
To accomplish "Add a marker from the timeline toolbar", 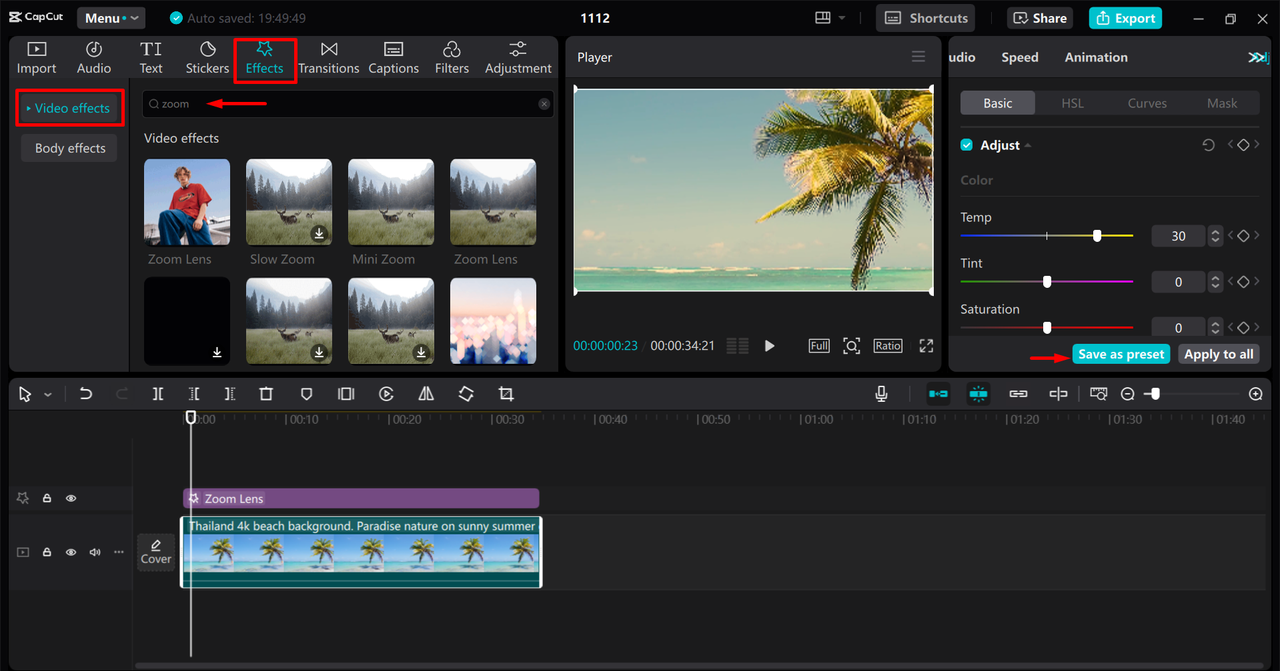I will [x=306, y=394].
